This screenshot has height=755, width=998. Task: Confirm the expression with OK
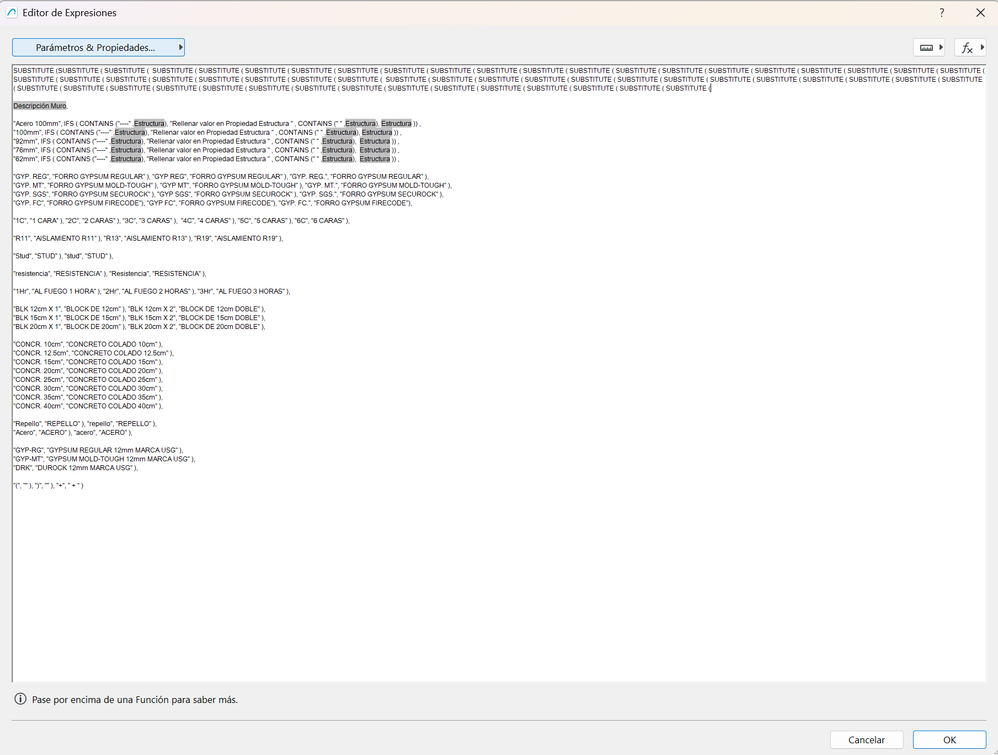pos(949,740)
